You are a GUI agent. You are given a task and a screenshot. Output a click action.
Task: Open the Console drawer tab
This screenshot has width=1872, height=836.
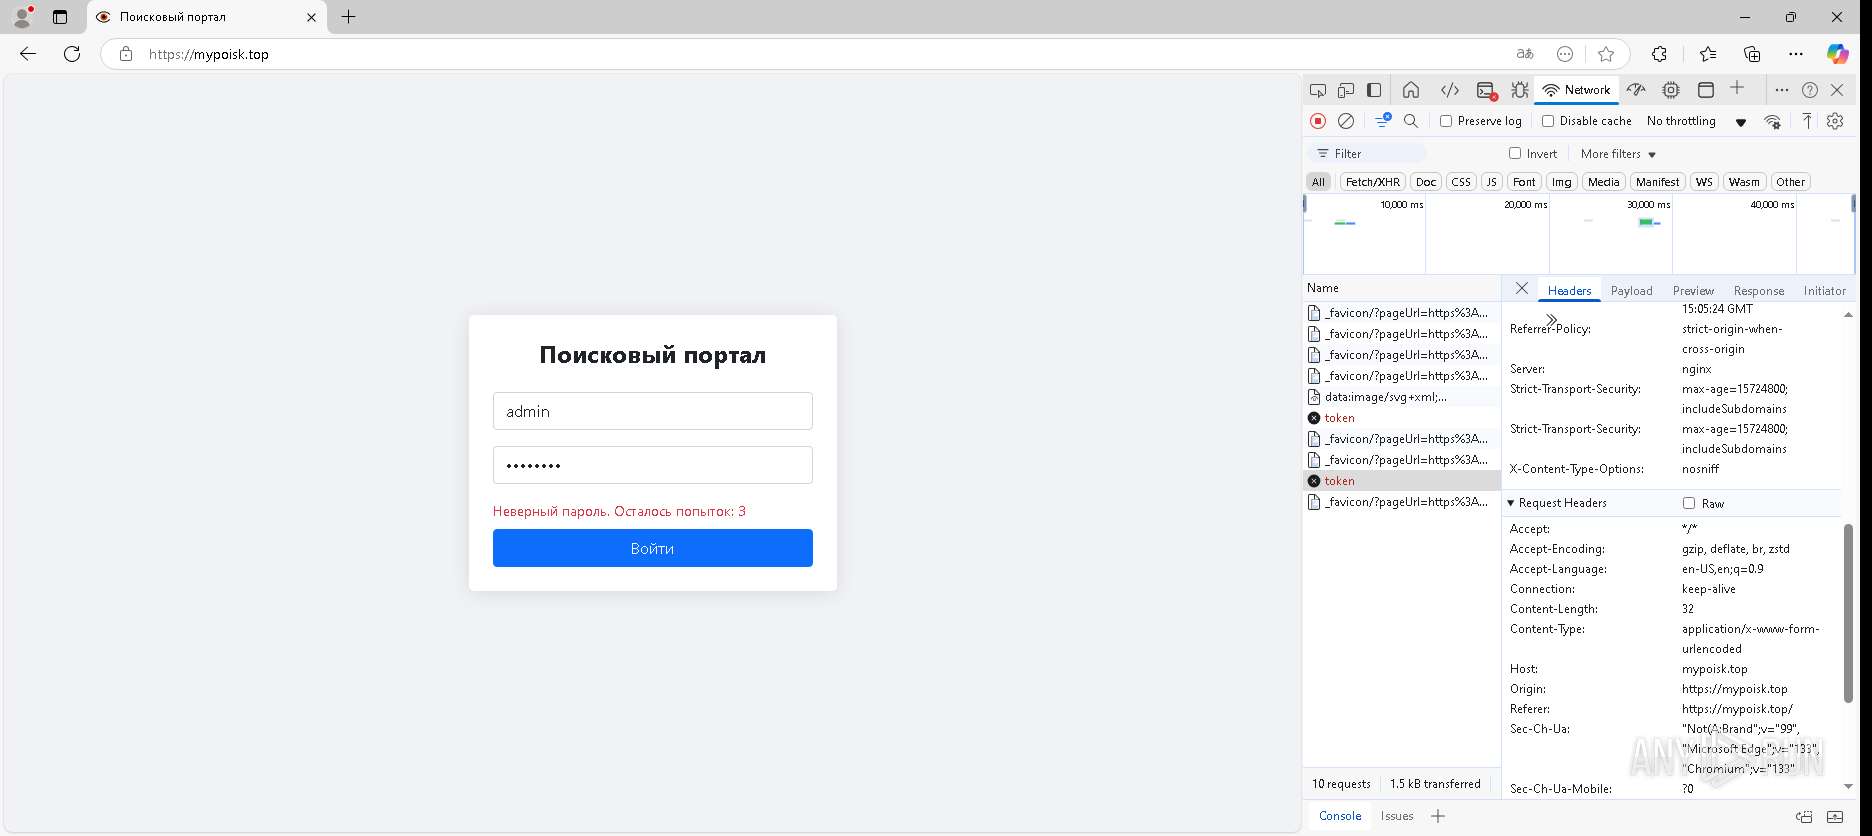(1340, 816)
